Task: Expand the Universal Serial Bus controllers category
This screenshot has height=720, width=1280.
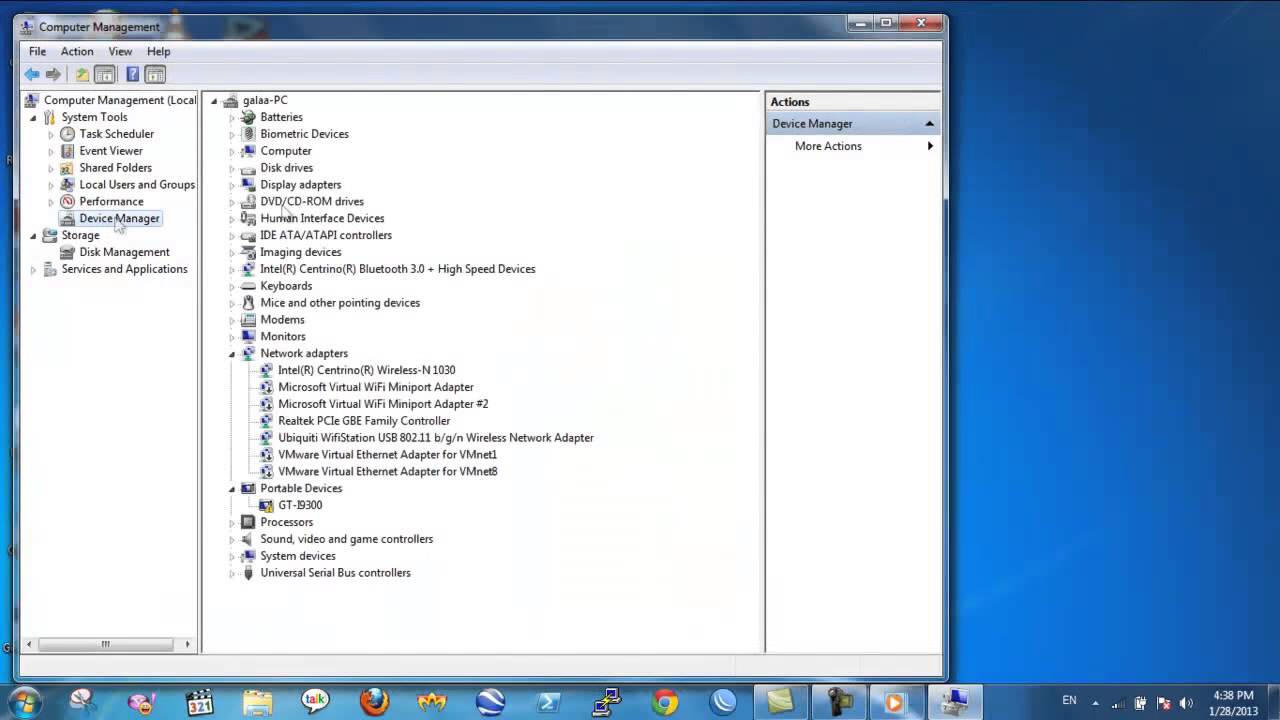Action: pyautogui.click(x=232, y=574)
